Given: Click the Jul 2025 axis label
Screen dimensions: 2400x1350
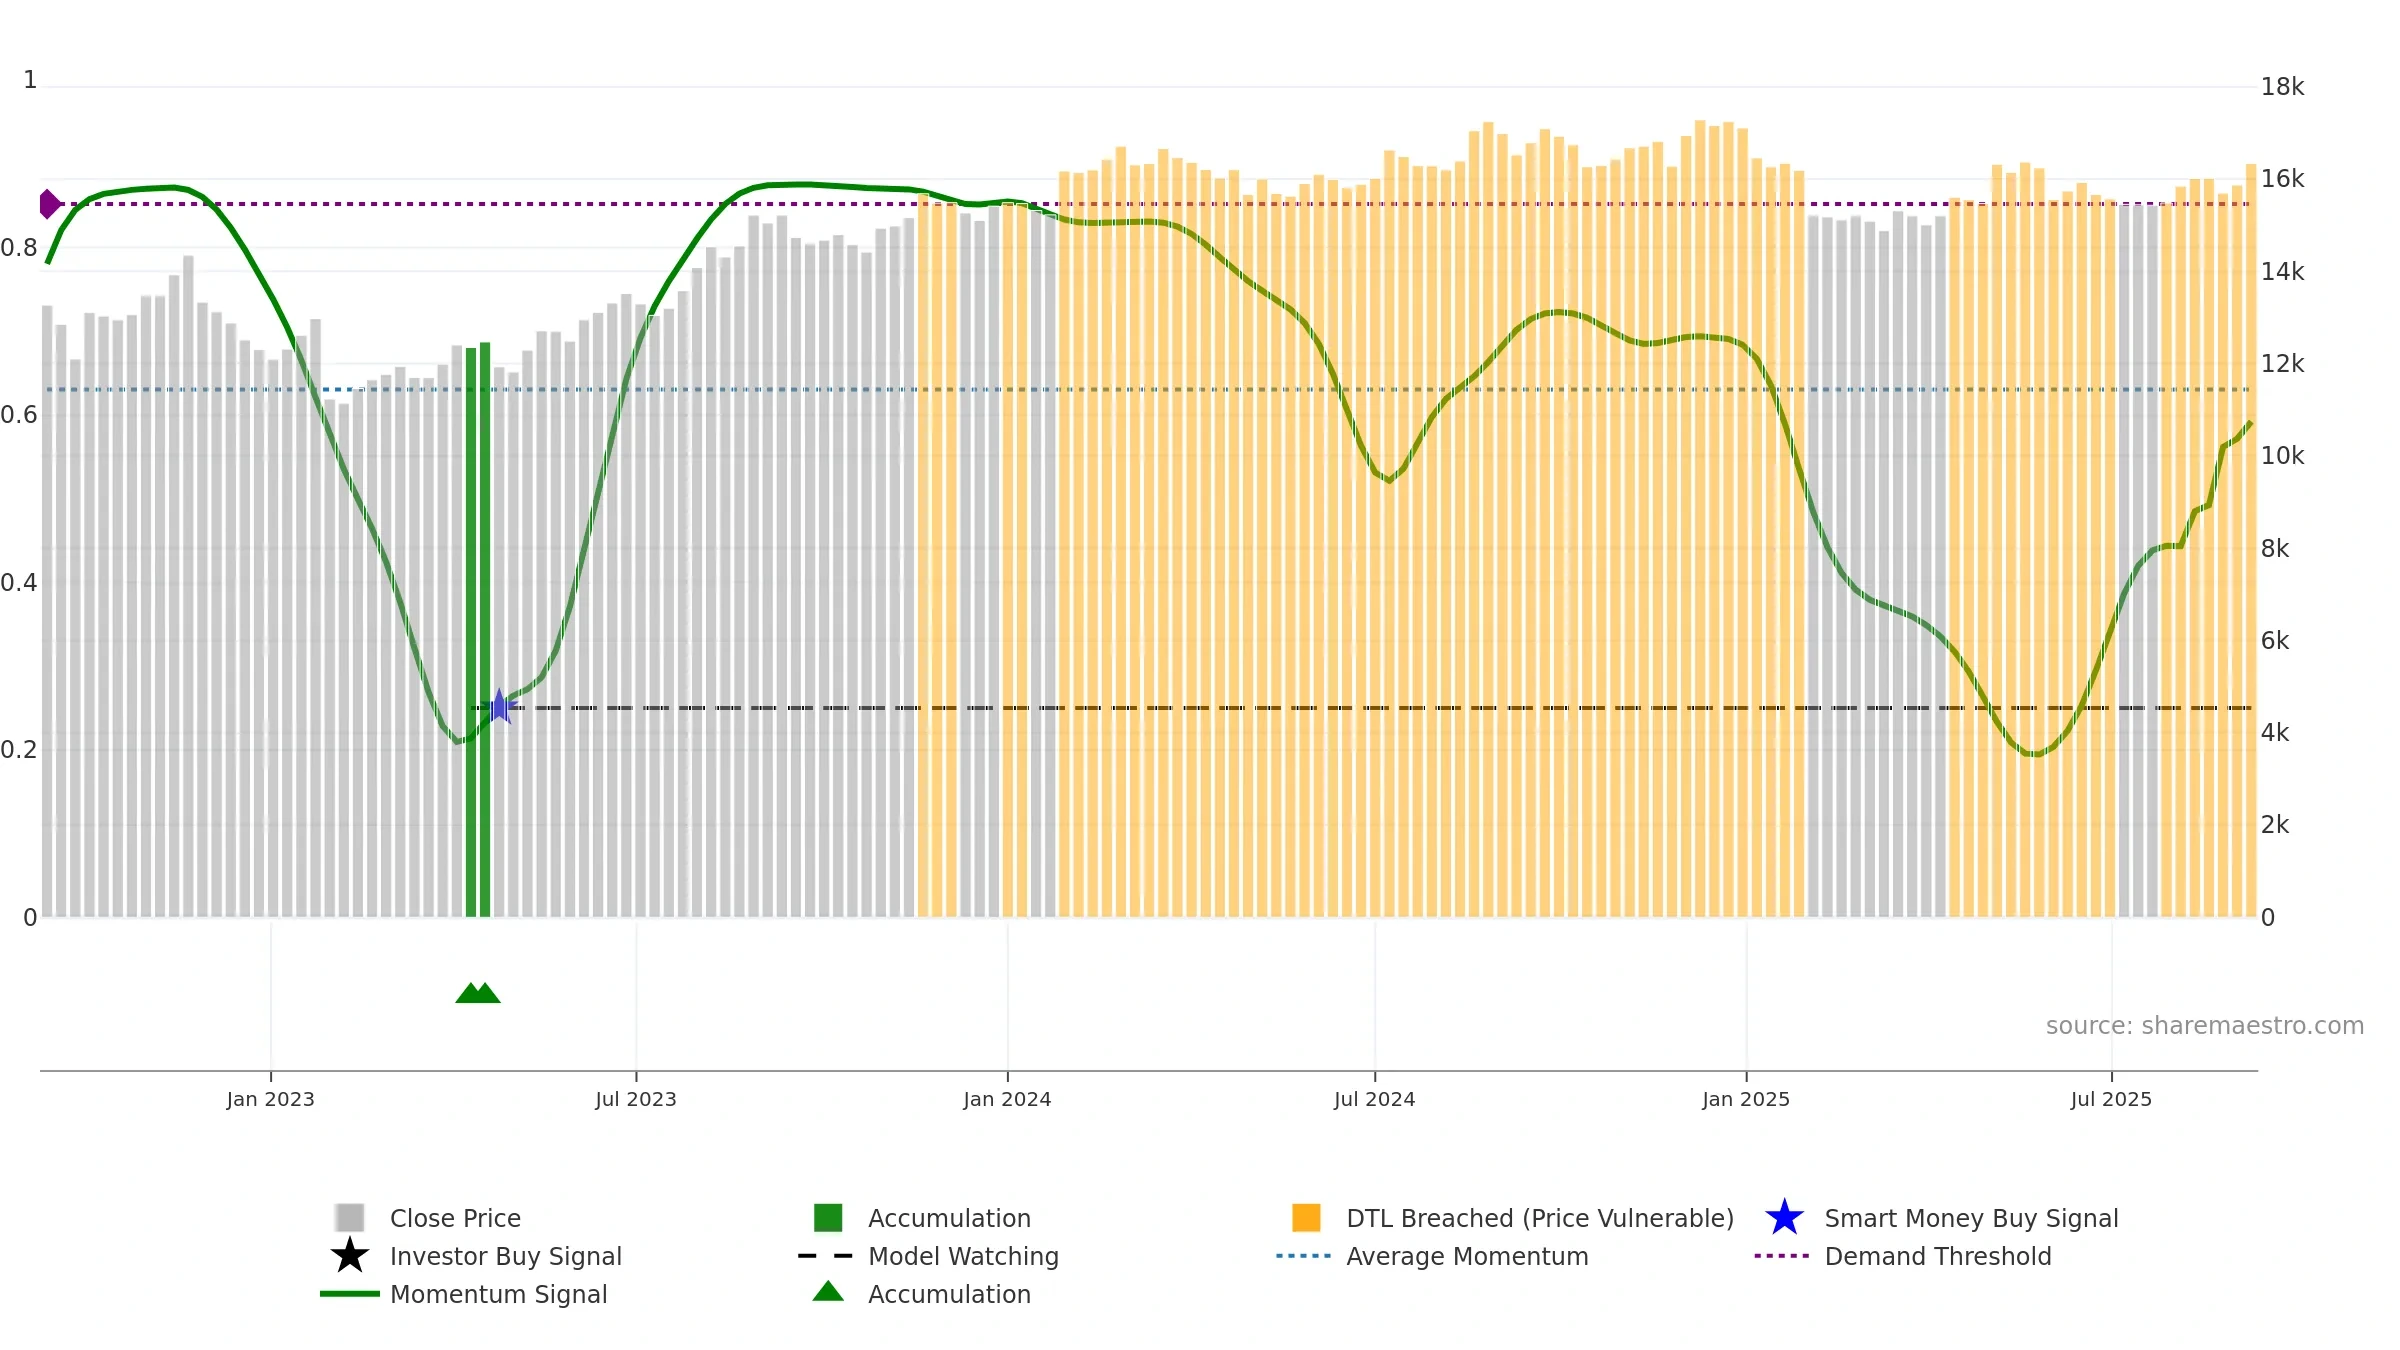Looking at the screenshot, I should tap(2111, 1100).
